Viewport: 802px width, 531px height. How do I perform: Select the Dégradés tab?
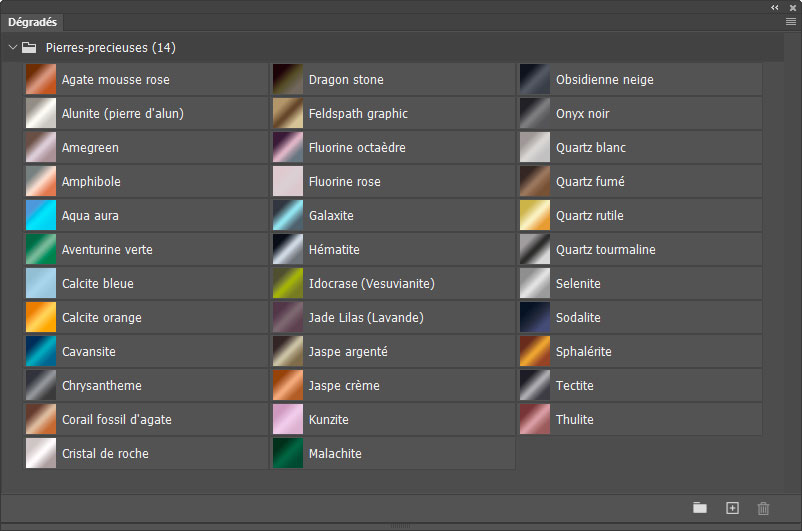(33, 21)
